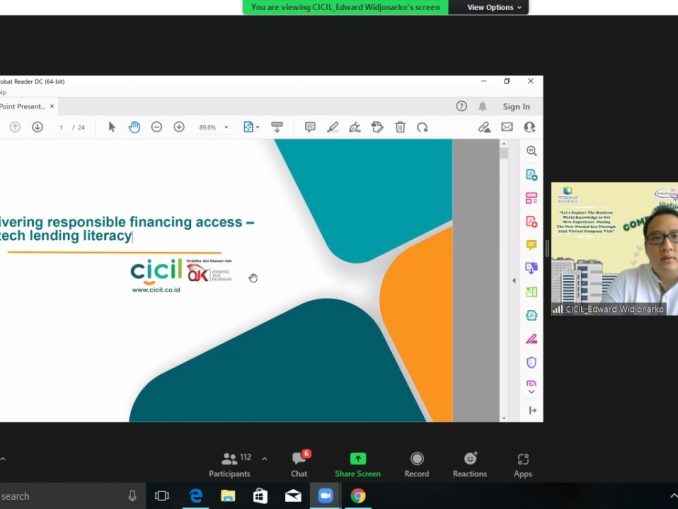Viewport: 678px width, 509px height.
Task: Open Zoom Reactions
Action: click(x=470, y=464)
